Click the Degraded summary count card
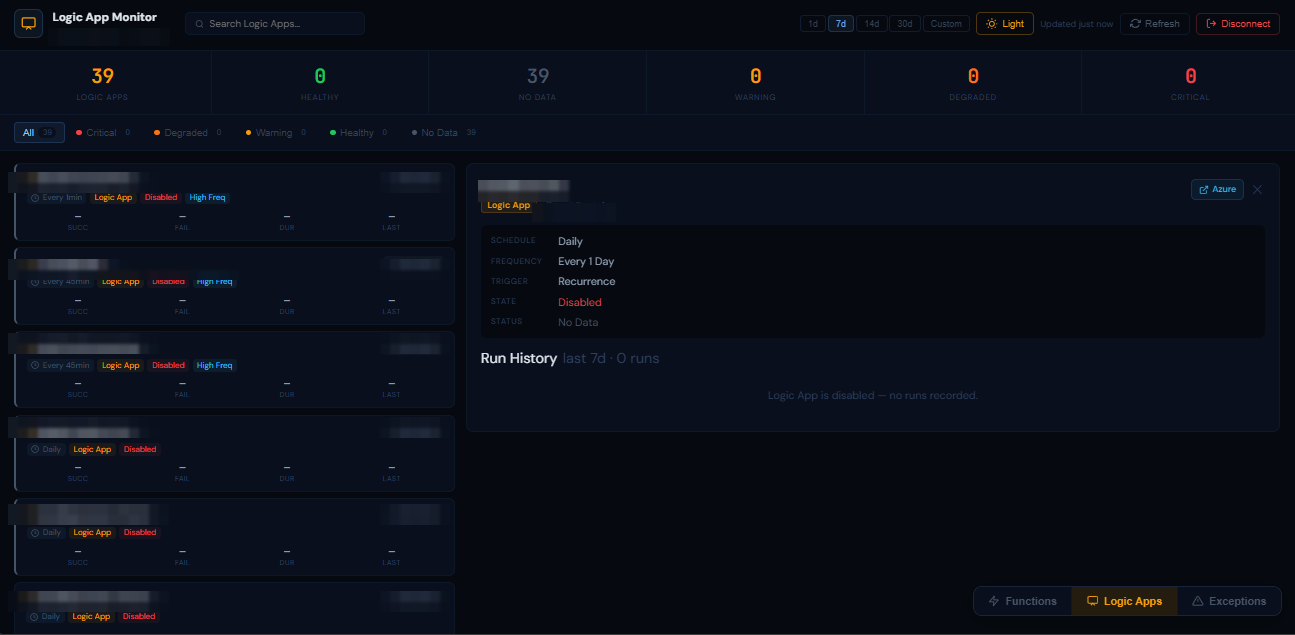The width and height of the screenshot is (1295, 635). (973, 83)
